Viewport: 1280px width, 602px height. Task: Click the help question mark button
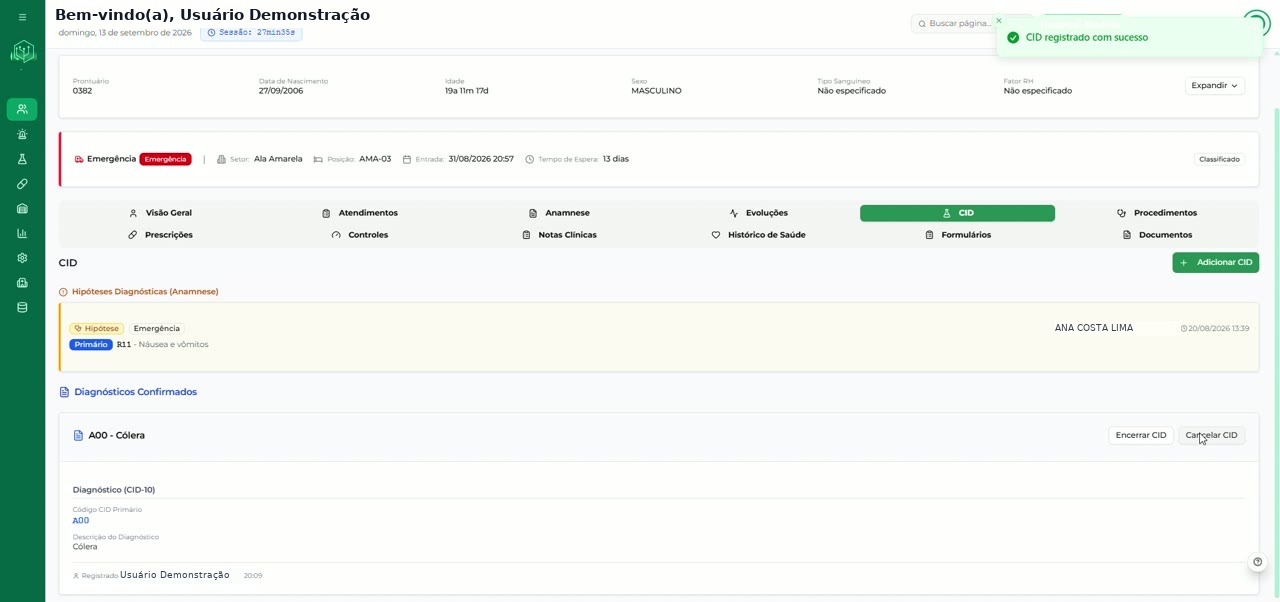click(1258, 562)
